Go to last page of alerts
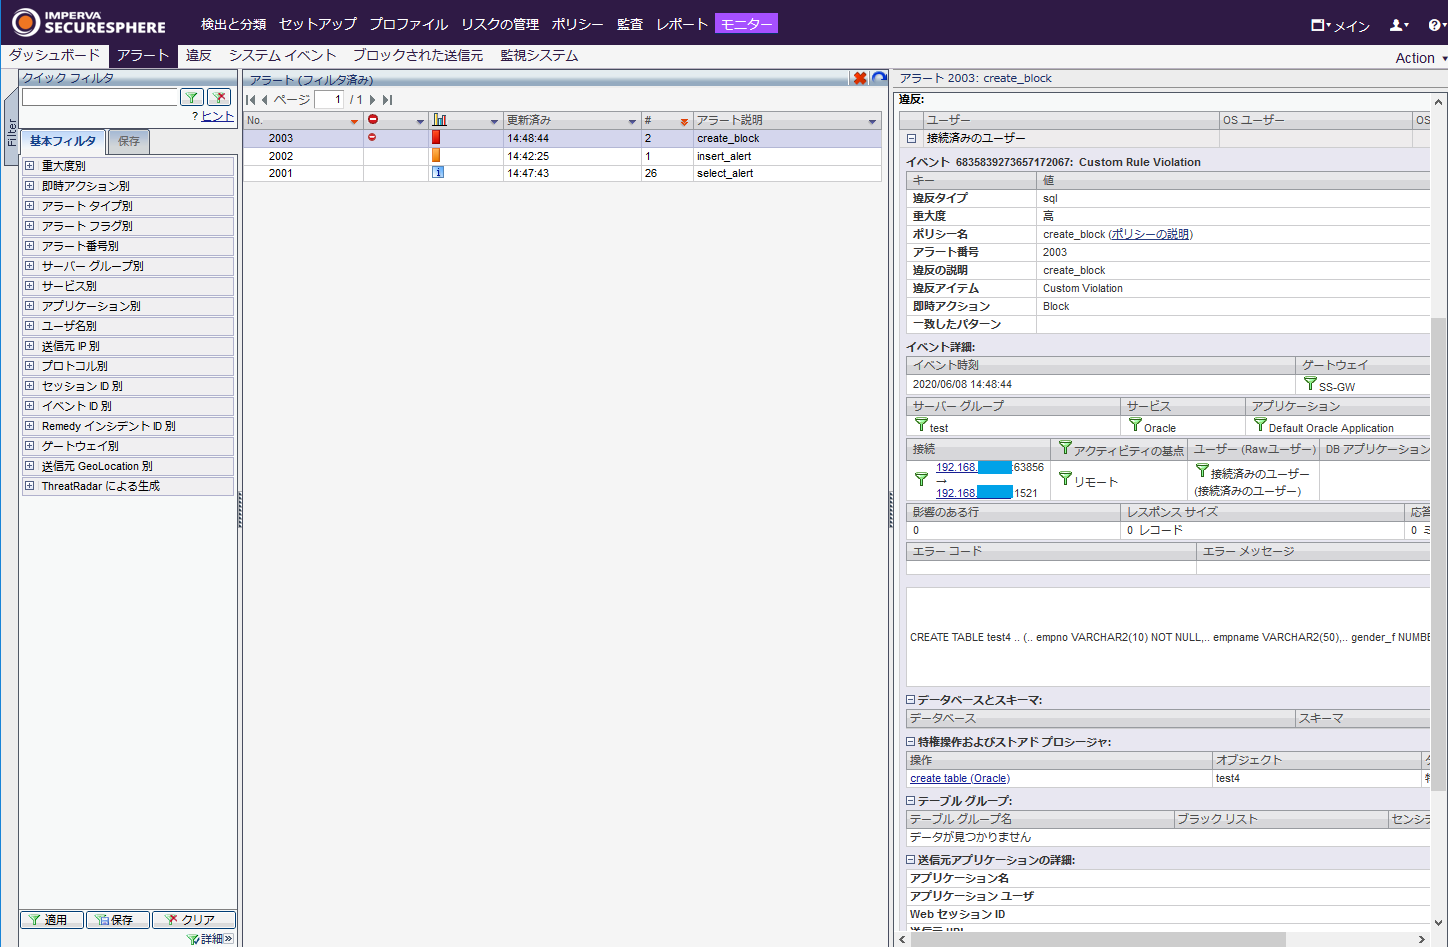The image size is (1448, 947). pyautogui.click(x=387, y=100)
